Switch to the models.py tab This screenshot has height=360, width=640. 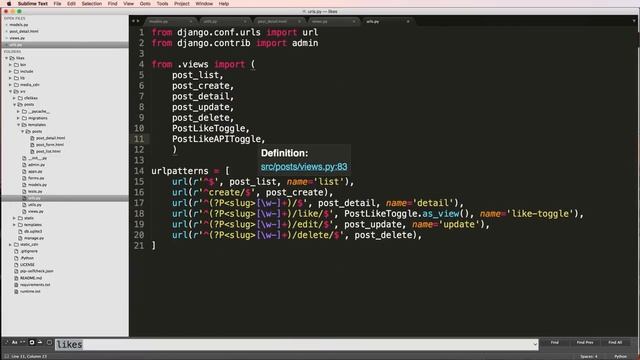click(170, 21)
